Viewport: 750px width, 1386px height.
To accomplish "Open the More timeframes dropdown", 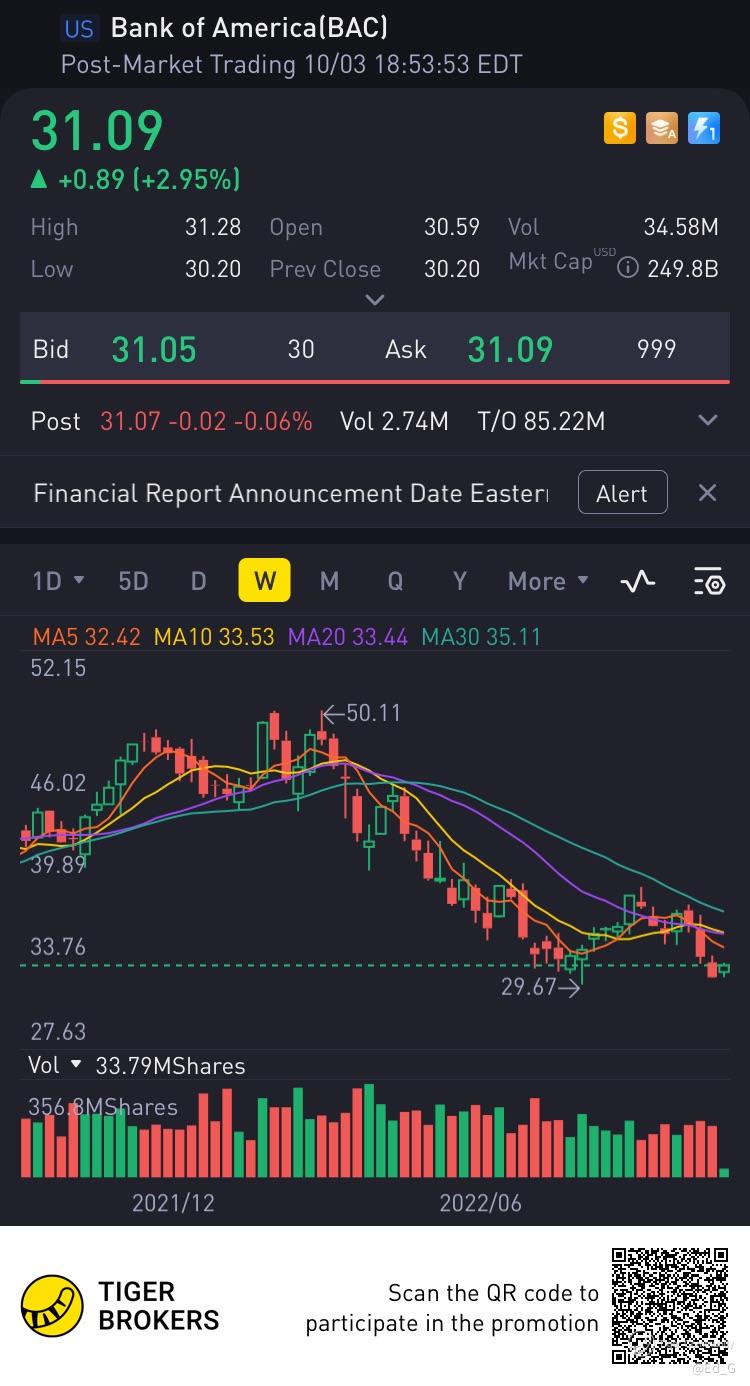I will 548,581.
